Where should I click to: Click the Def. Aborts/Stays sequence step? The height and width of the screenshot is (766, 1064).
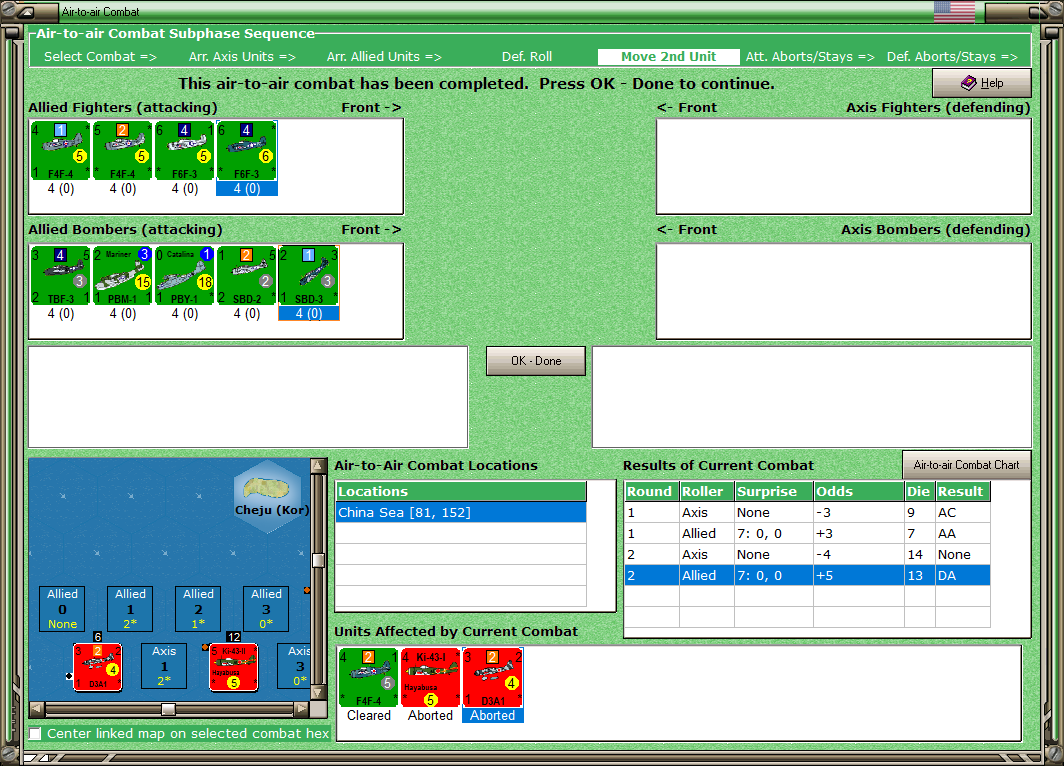952,57
